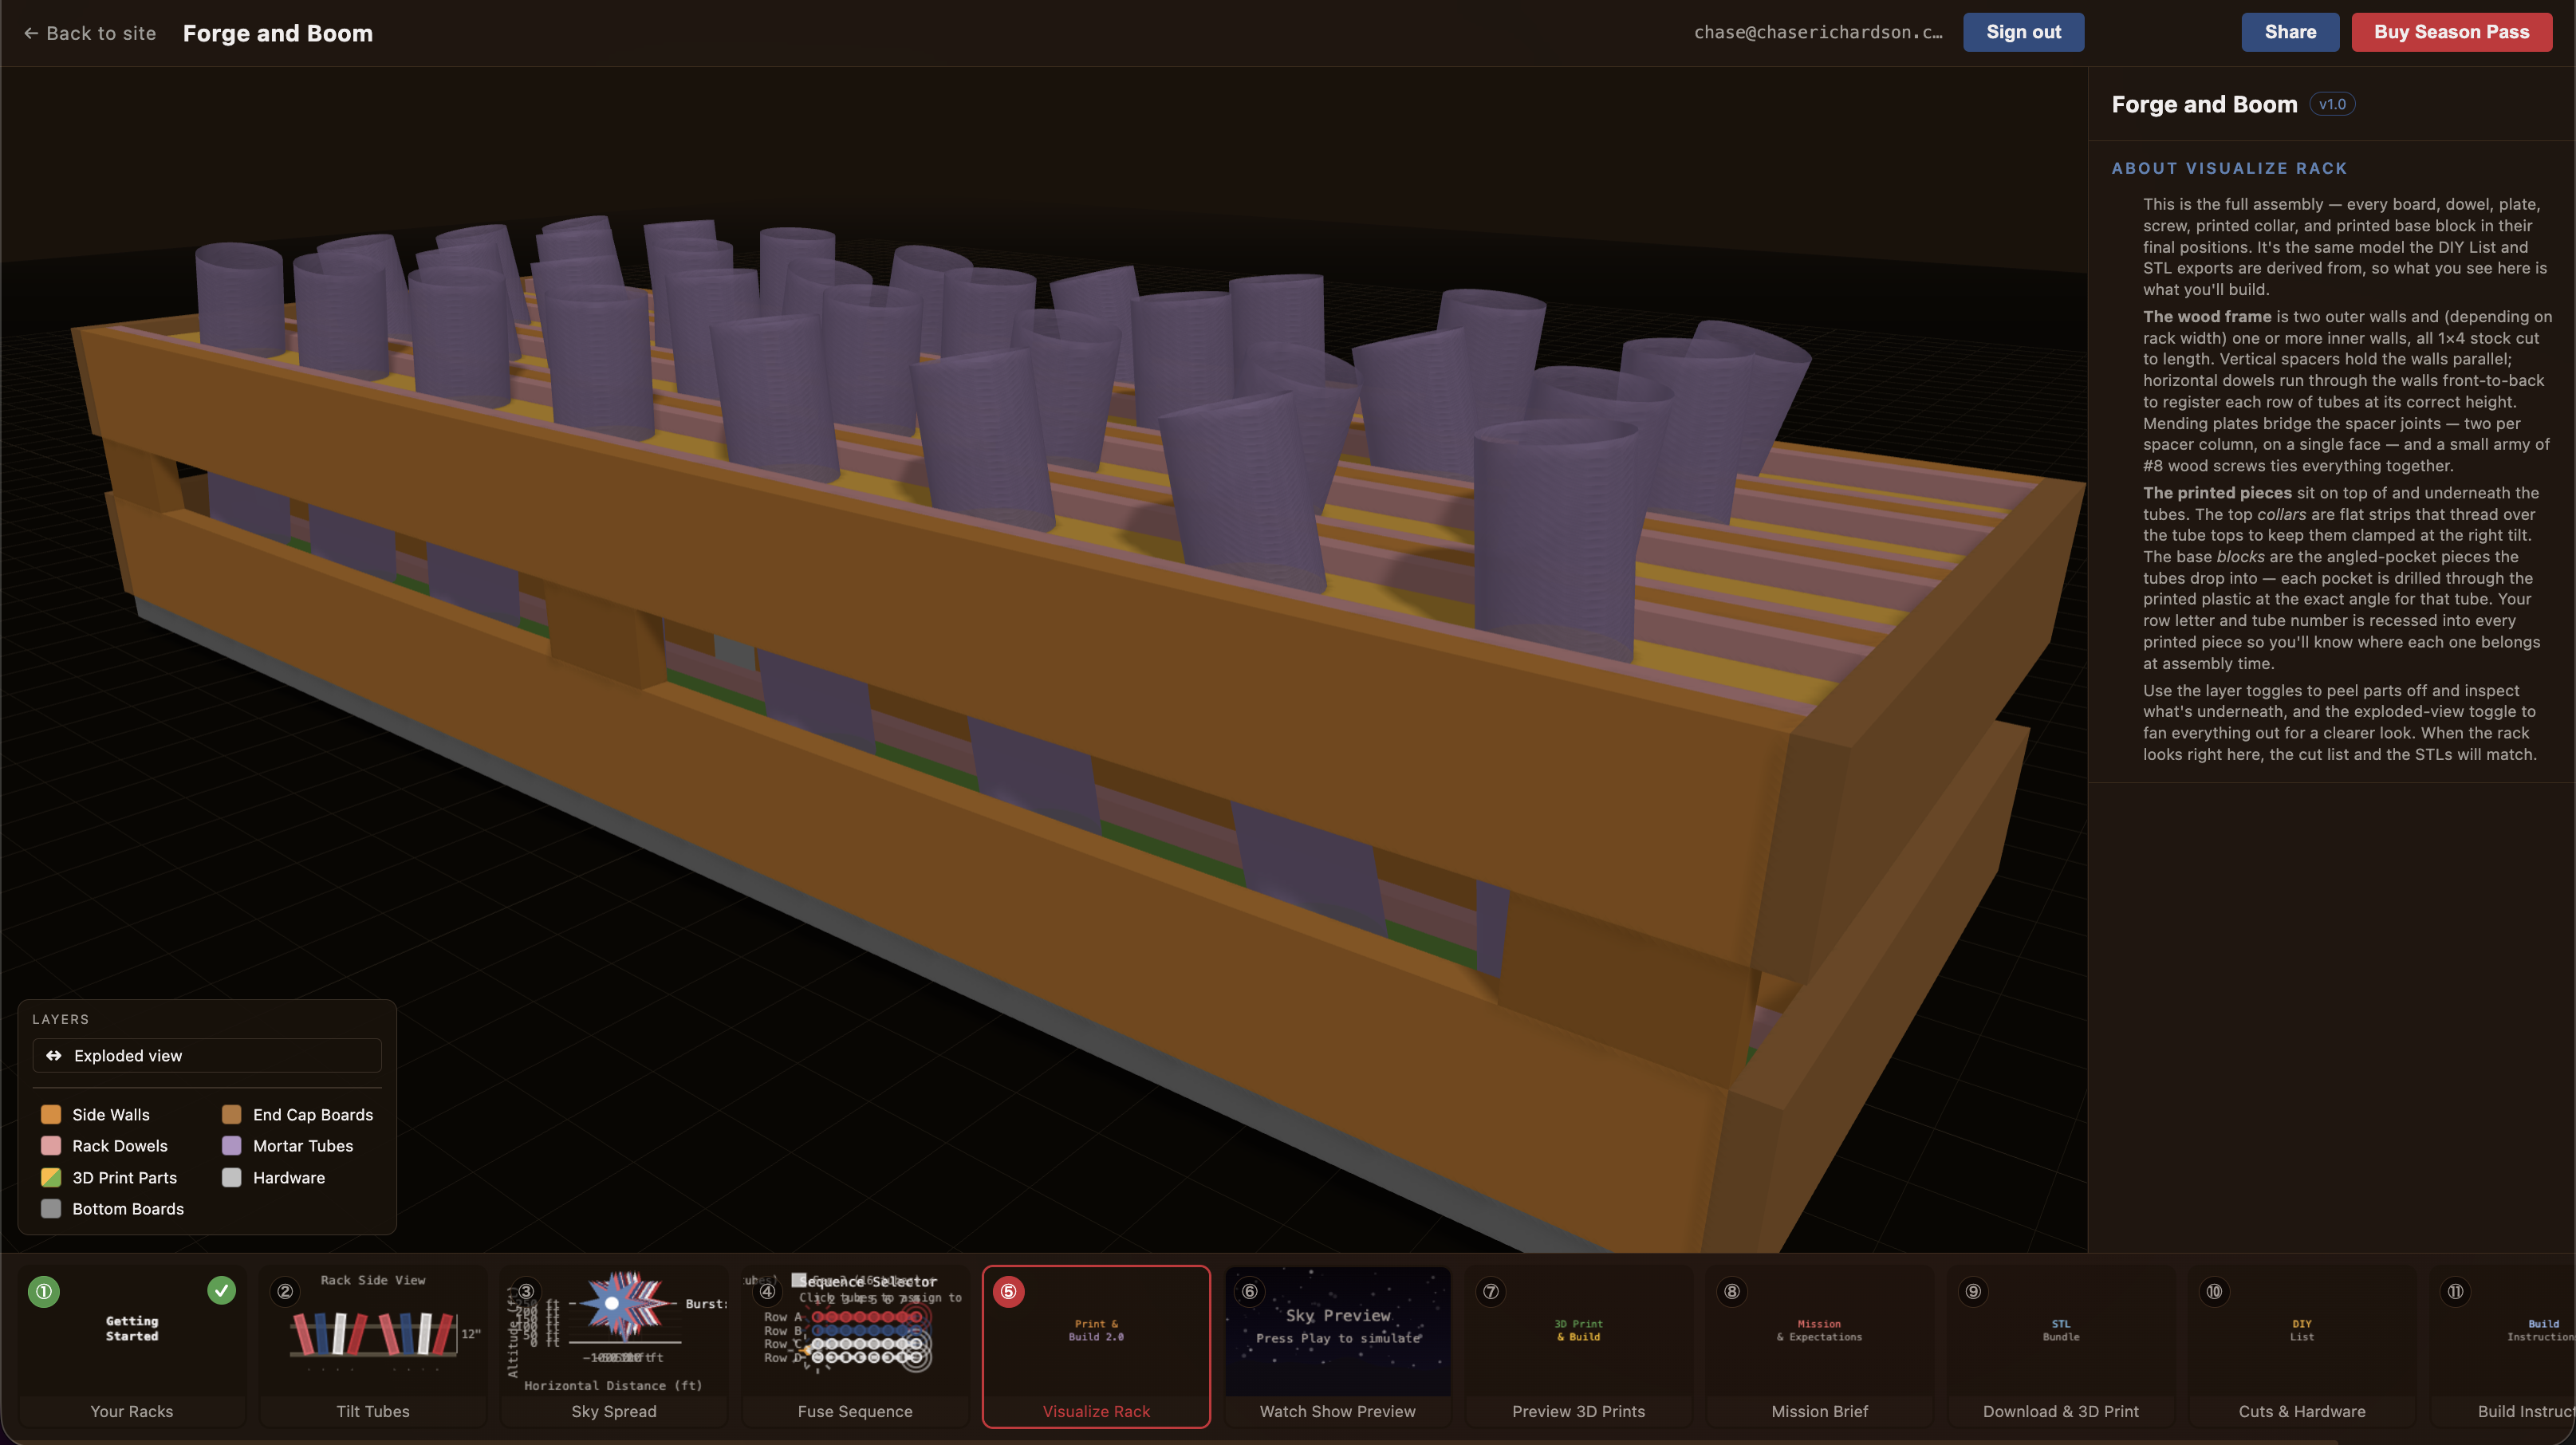
Task: Click the step 2 number badge
Action: 285,1291
